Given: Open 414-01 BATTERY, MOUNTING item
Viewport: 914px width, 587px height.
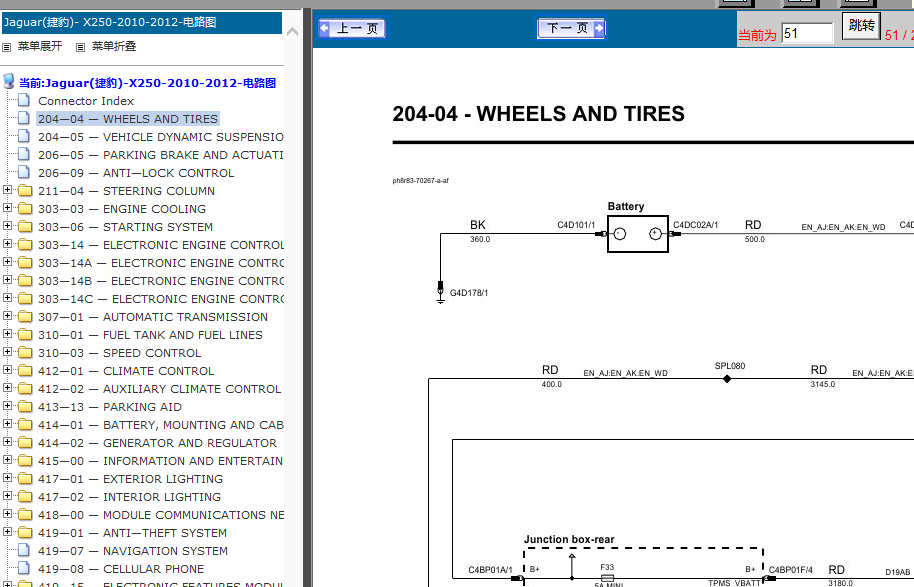Looking at the screenshot, I should 161,425.
